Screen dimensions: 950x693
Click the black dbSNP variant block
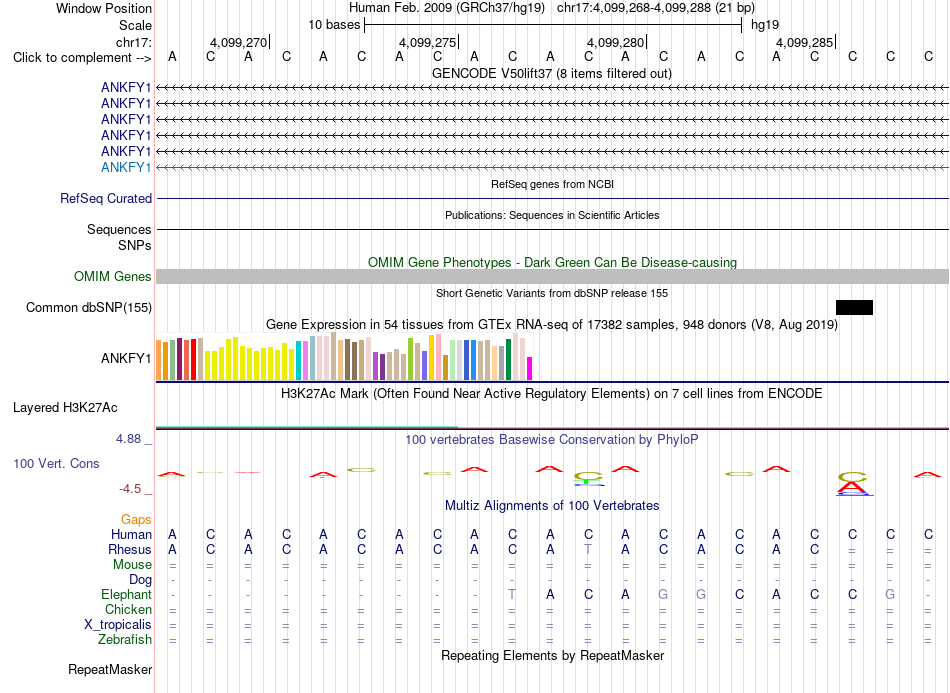pyautogui.click(x=854, y=307)
